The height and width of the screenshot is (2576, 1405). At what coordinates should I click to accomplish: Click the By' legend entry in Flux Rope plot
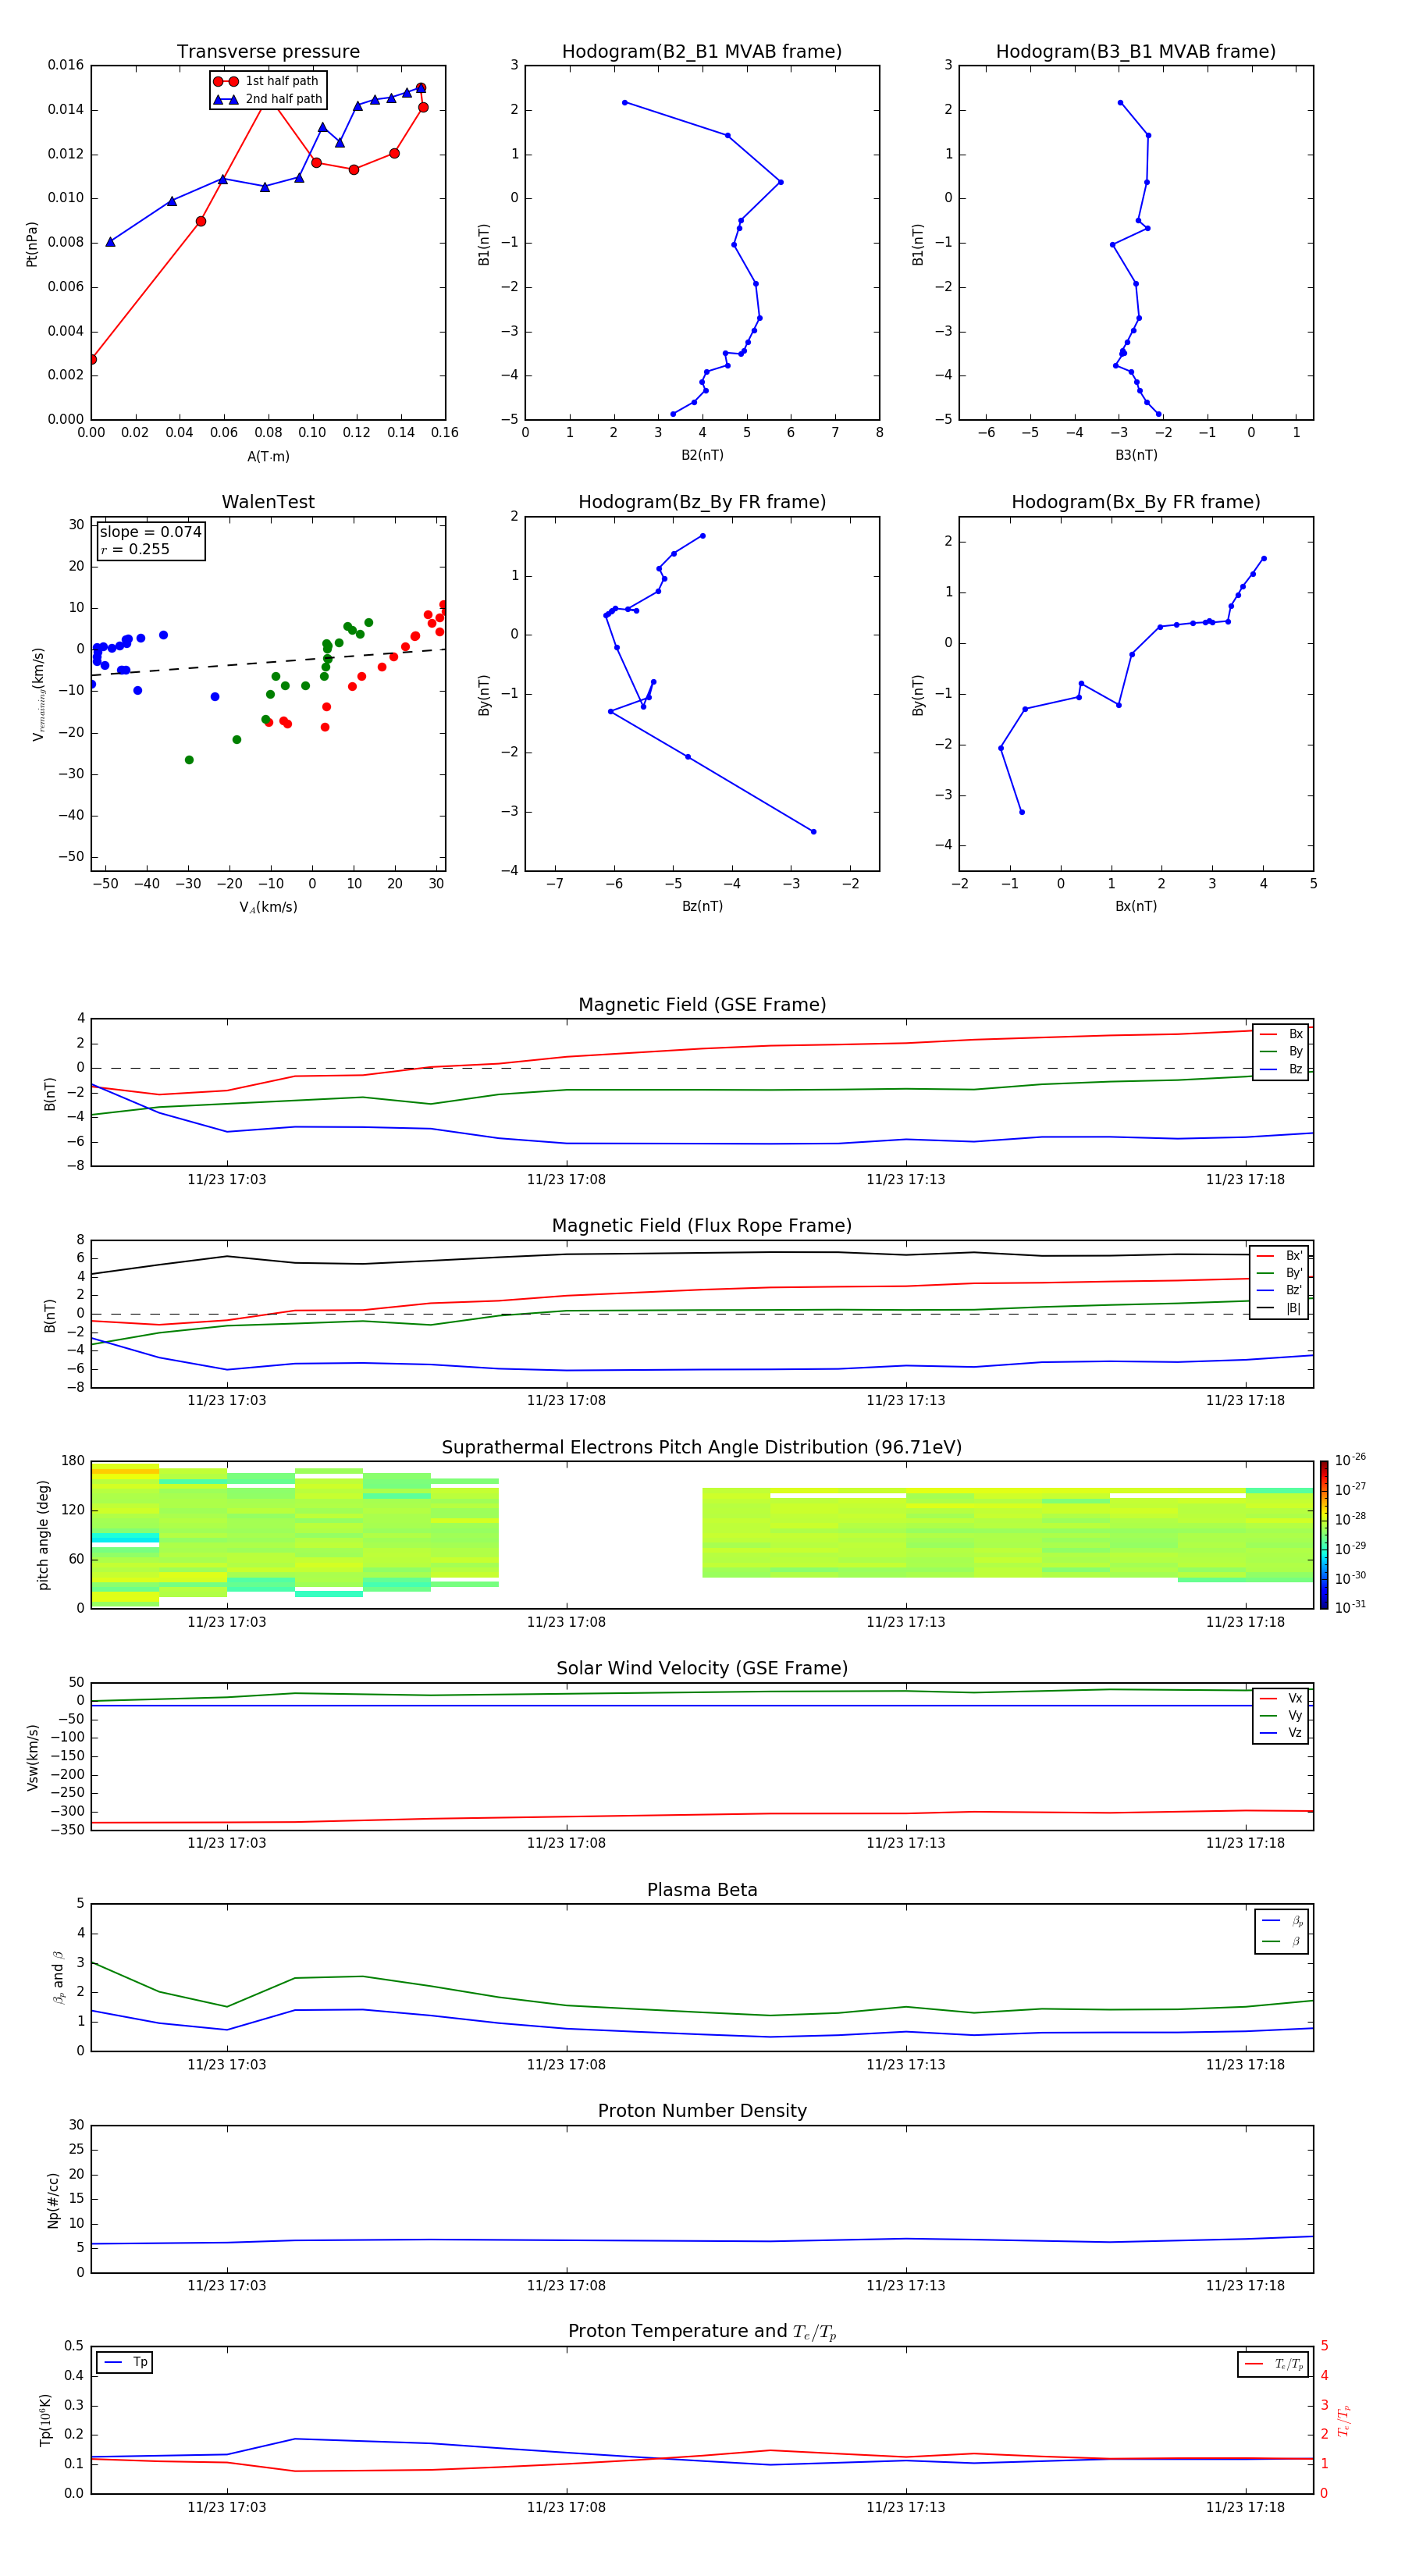coord(1279,1273)
